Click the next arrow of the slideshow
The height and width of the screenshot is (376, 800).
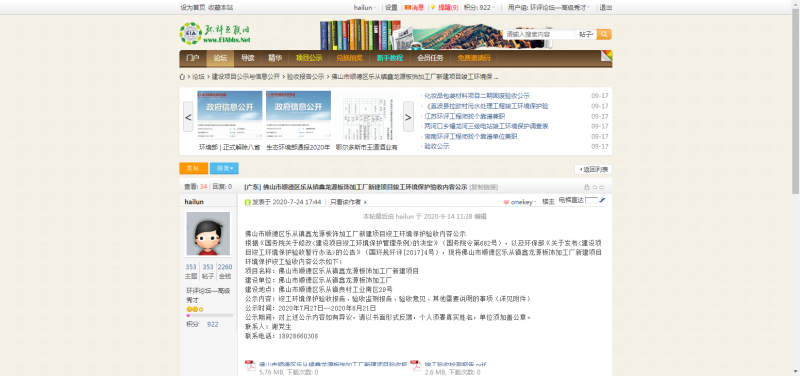point(408,116)
